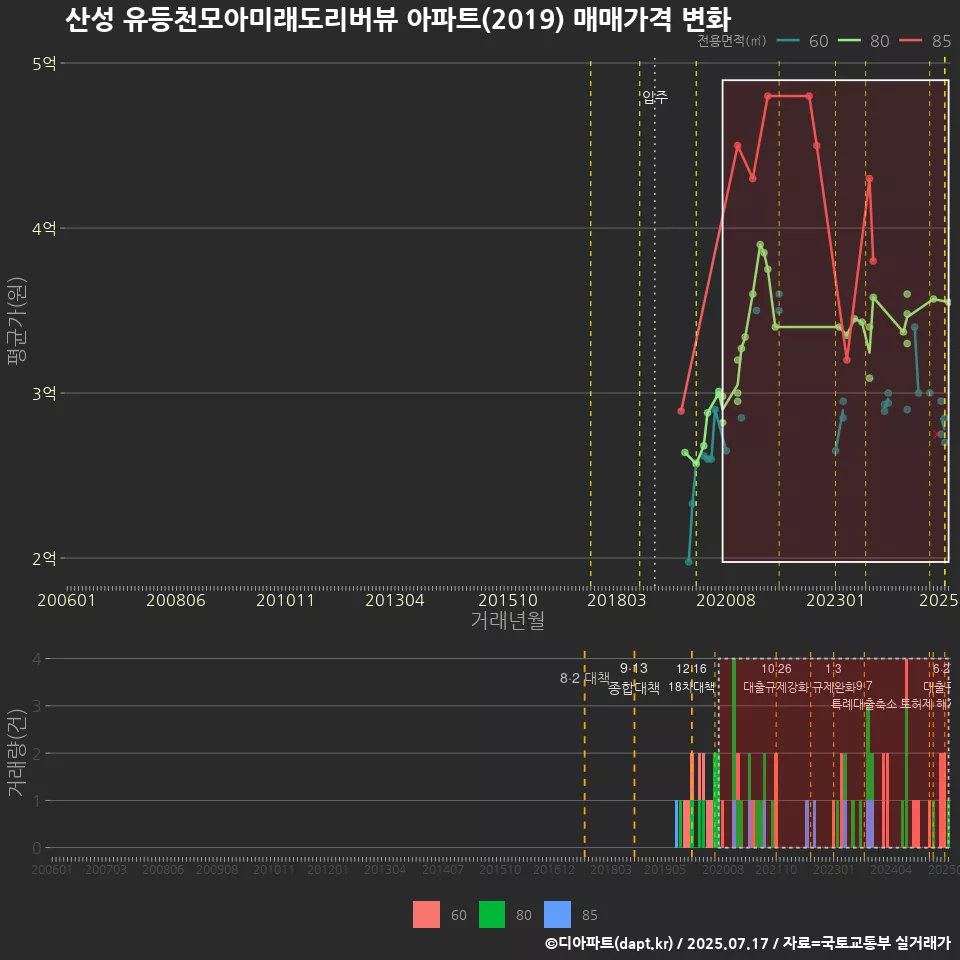Click the 전용면적(㎡) legend heading
This screenshot has width=960, height=960.
pos(732,41)
